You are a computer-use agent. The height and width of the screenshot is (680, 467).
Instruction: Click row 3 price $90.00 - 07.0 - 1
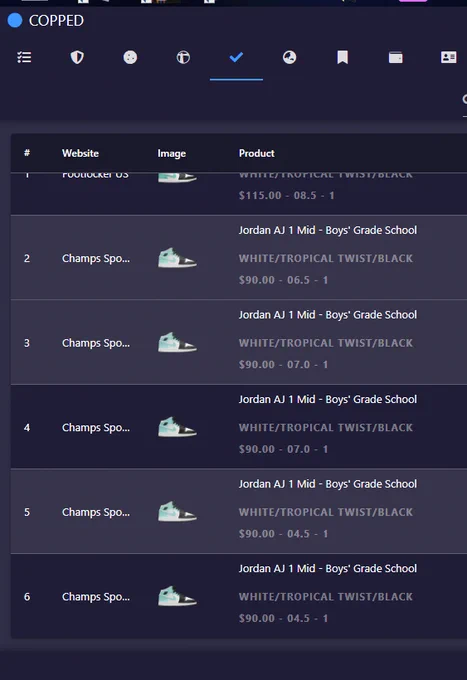(283, 365)
